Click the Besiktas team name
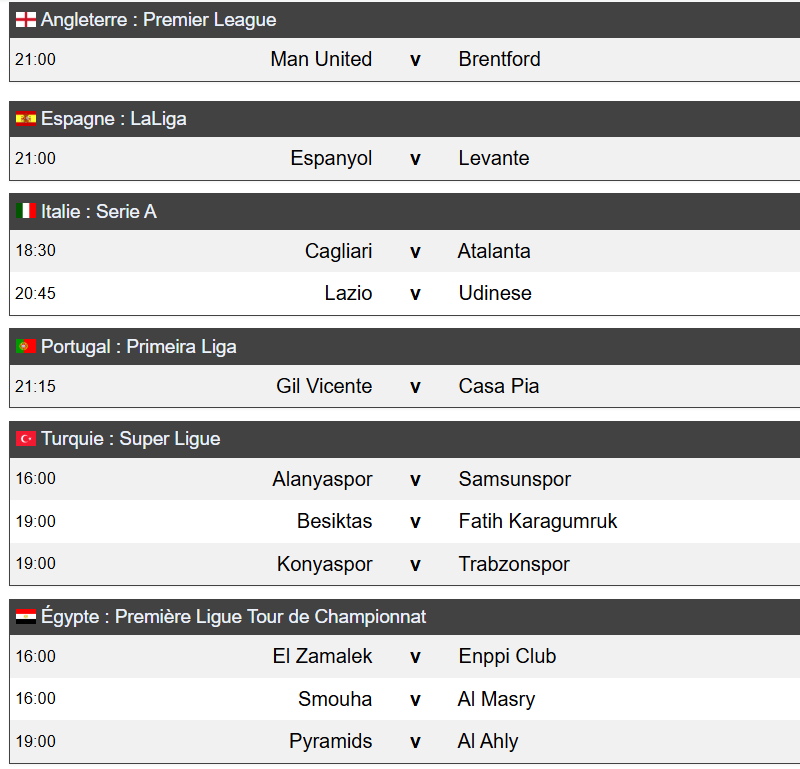Screen dimensions: 800x769 [334, 521]
